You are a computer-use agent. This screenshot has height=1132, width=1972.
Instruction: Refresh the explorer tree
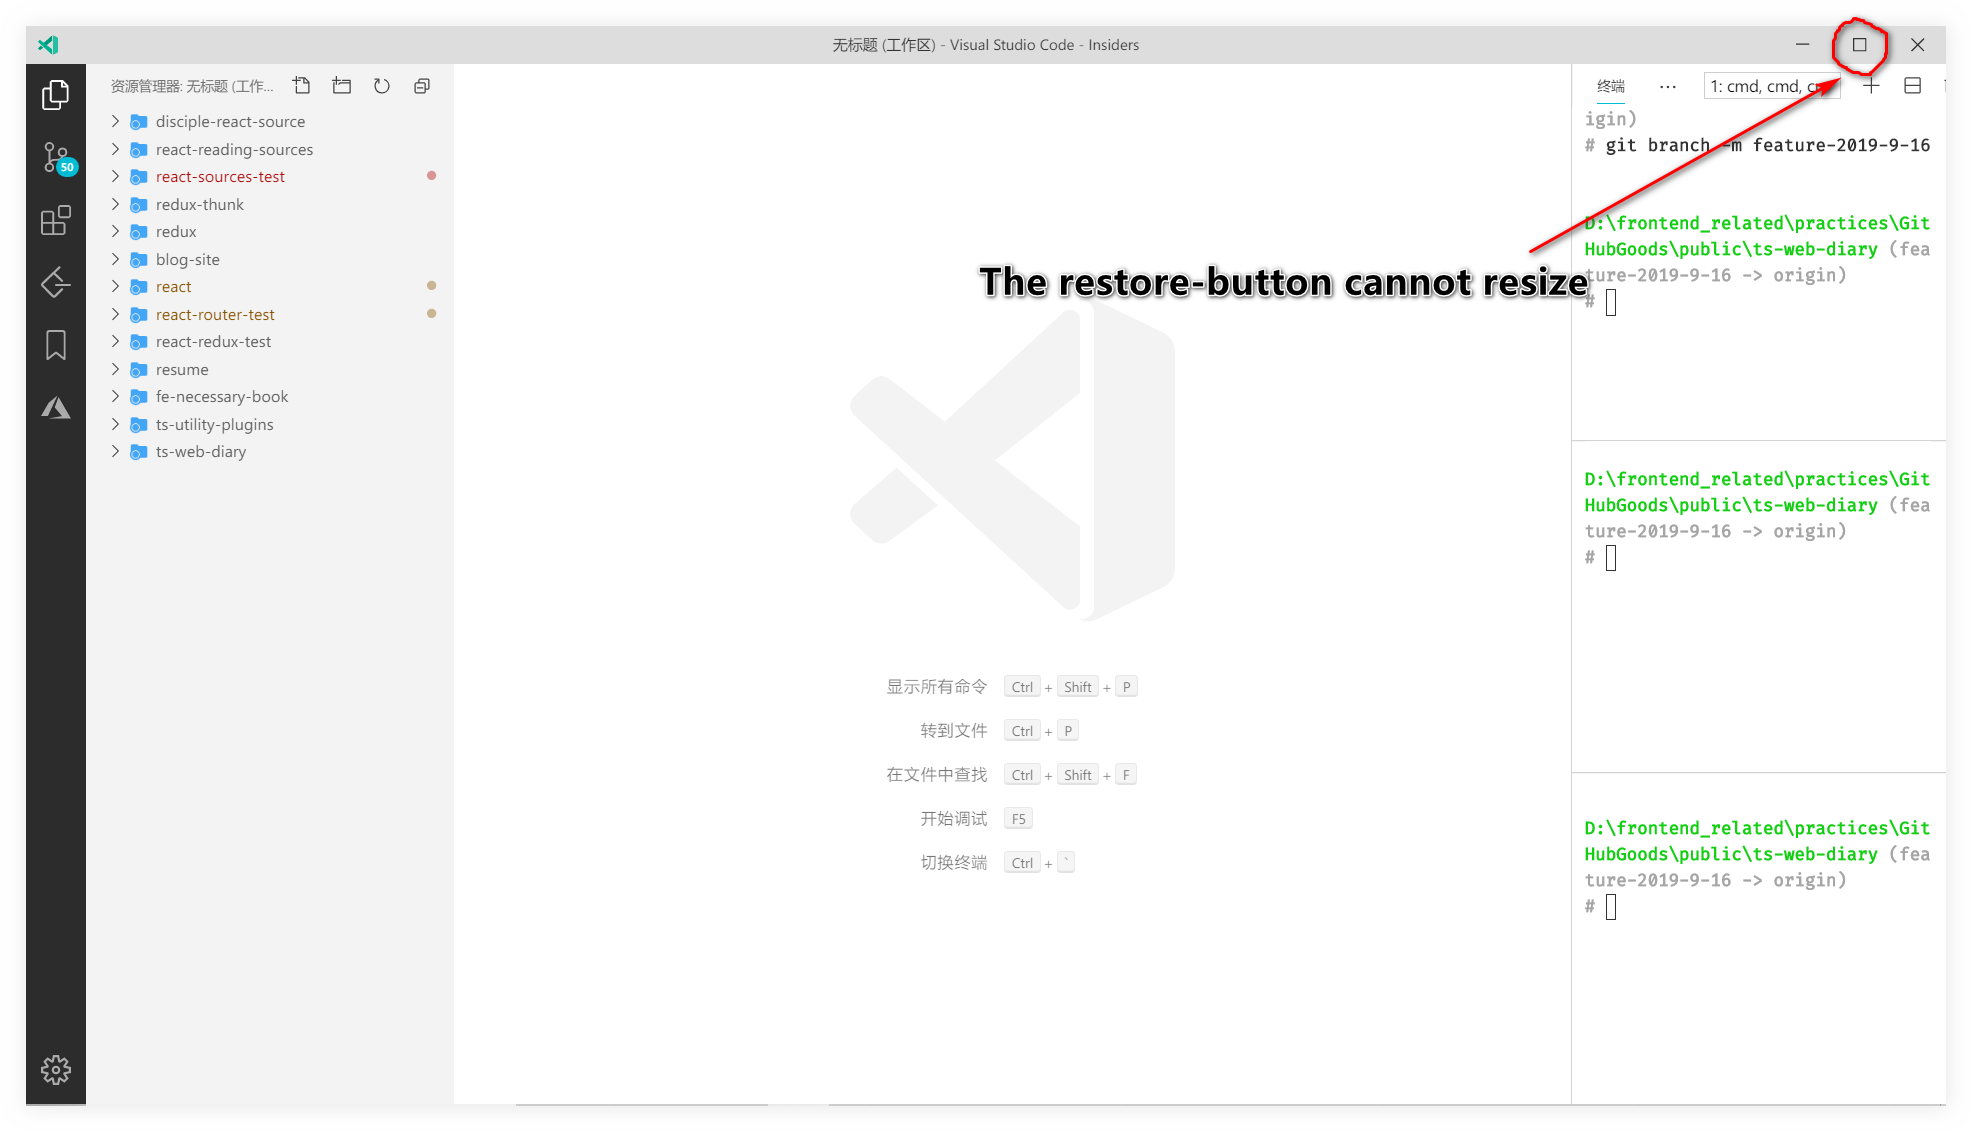(382, 86)
